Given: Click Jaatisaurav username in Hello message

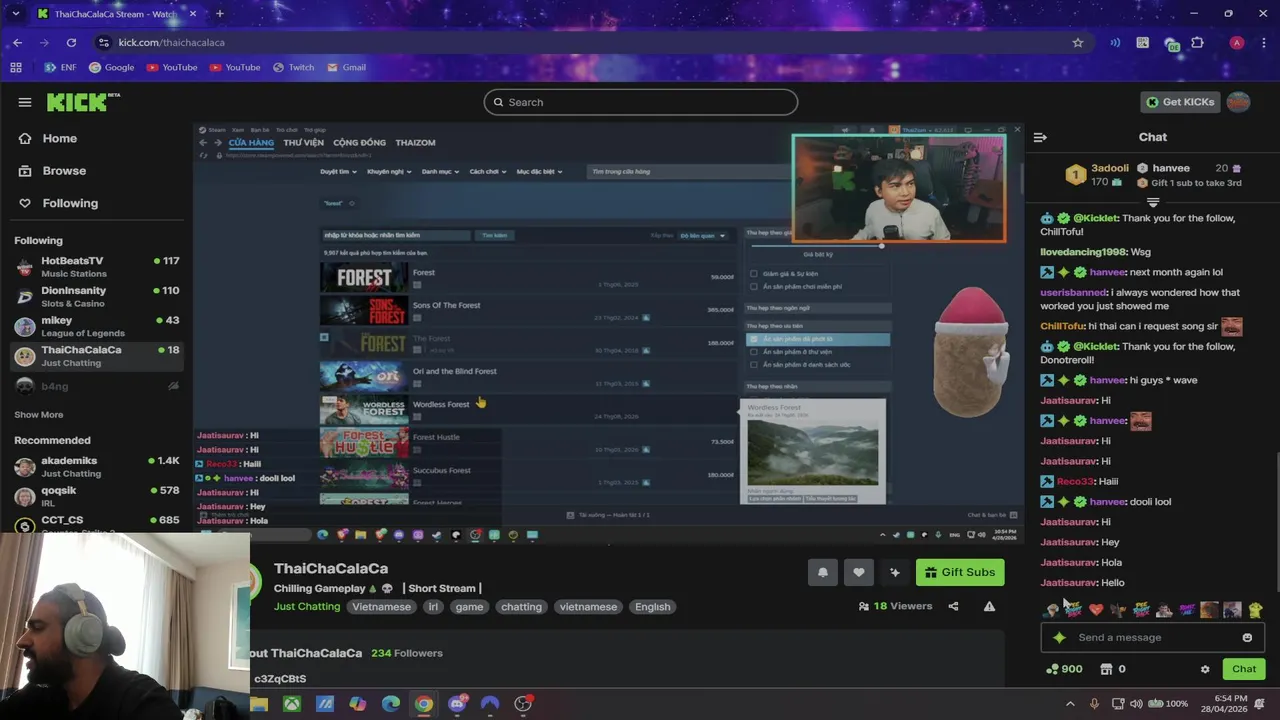Looking at the screenshot, I should coord(1069,582).
